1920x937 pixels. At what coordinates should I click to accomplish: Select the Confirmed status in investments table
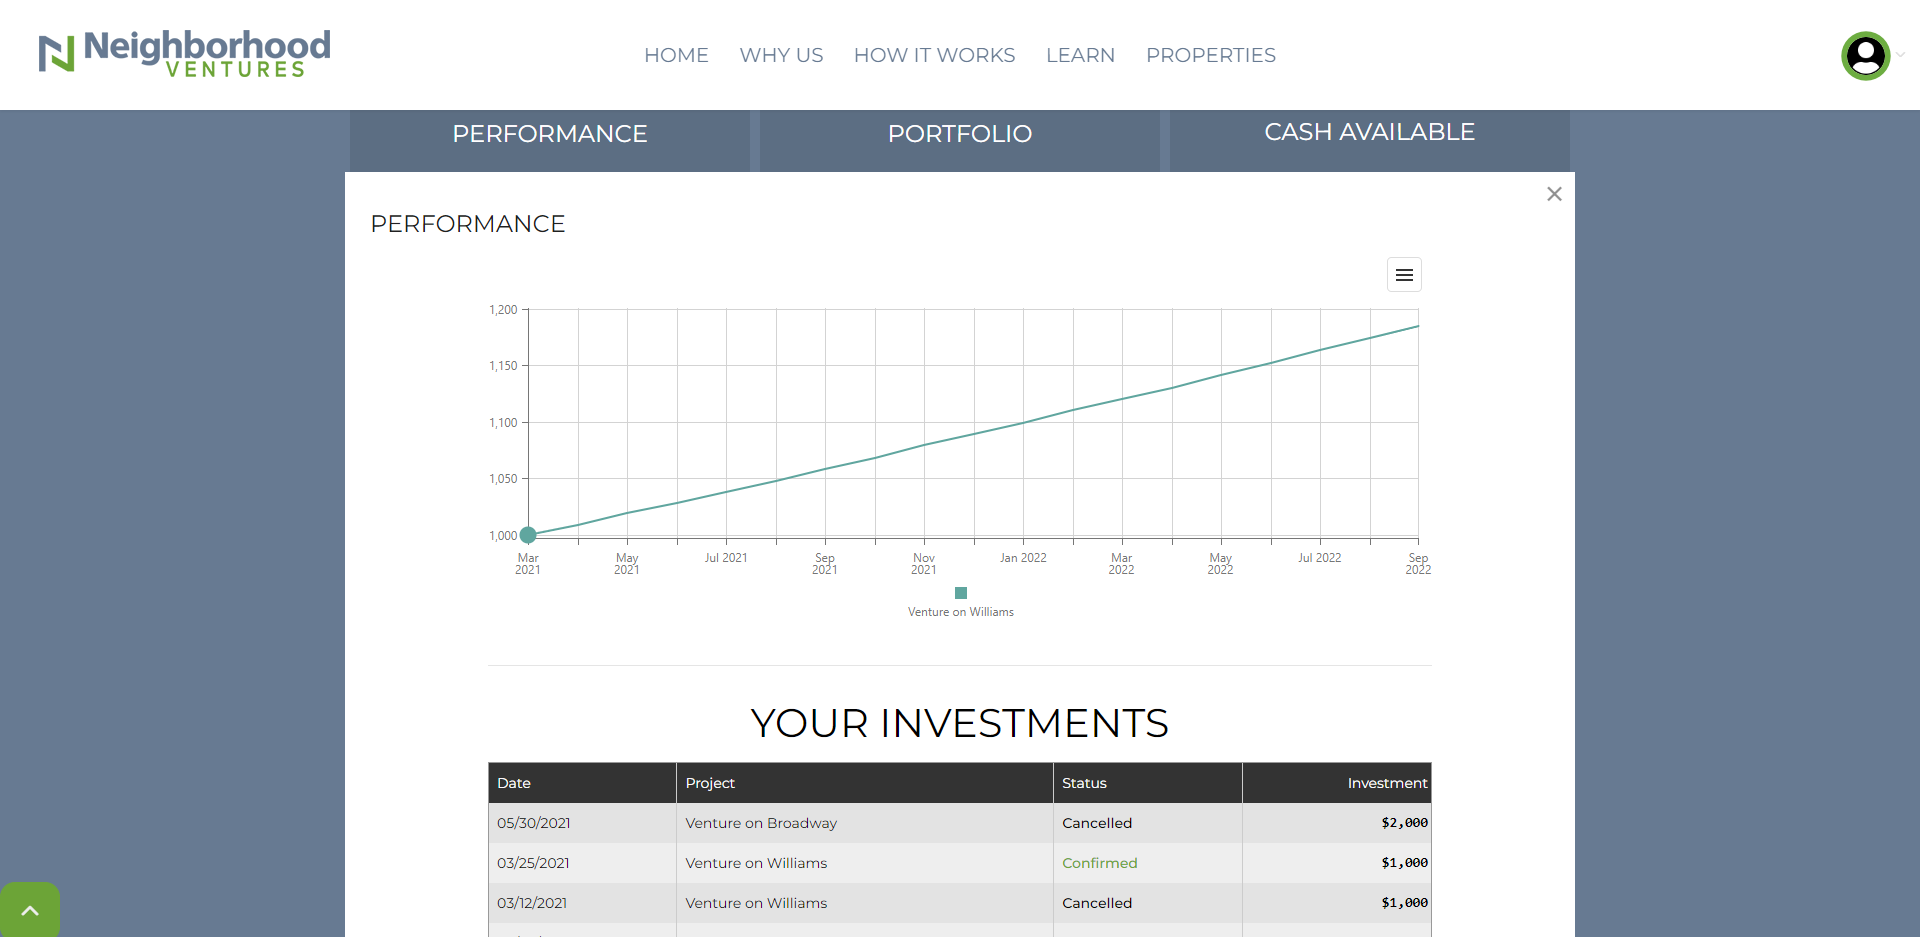point(1099,863)
